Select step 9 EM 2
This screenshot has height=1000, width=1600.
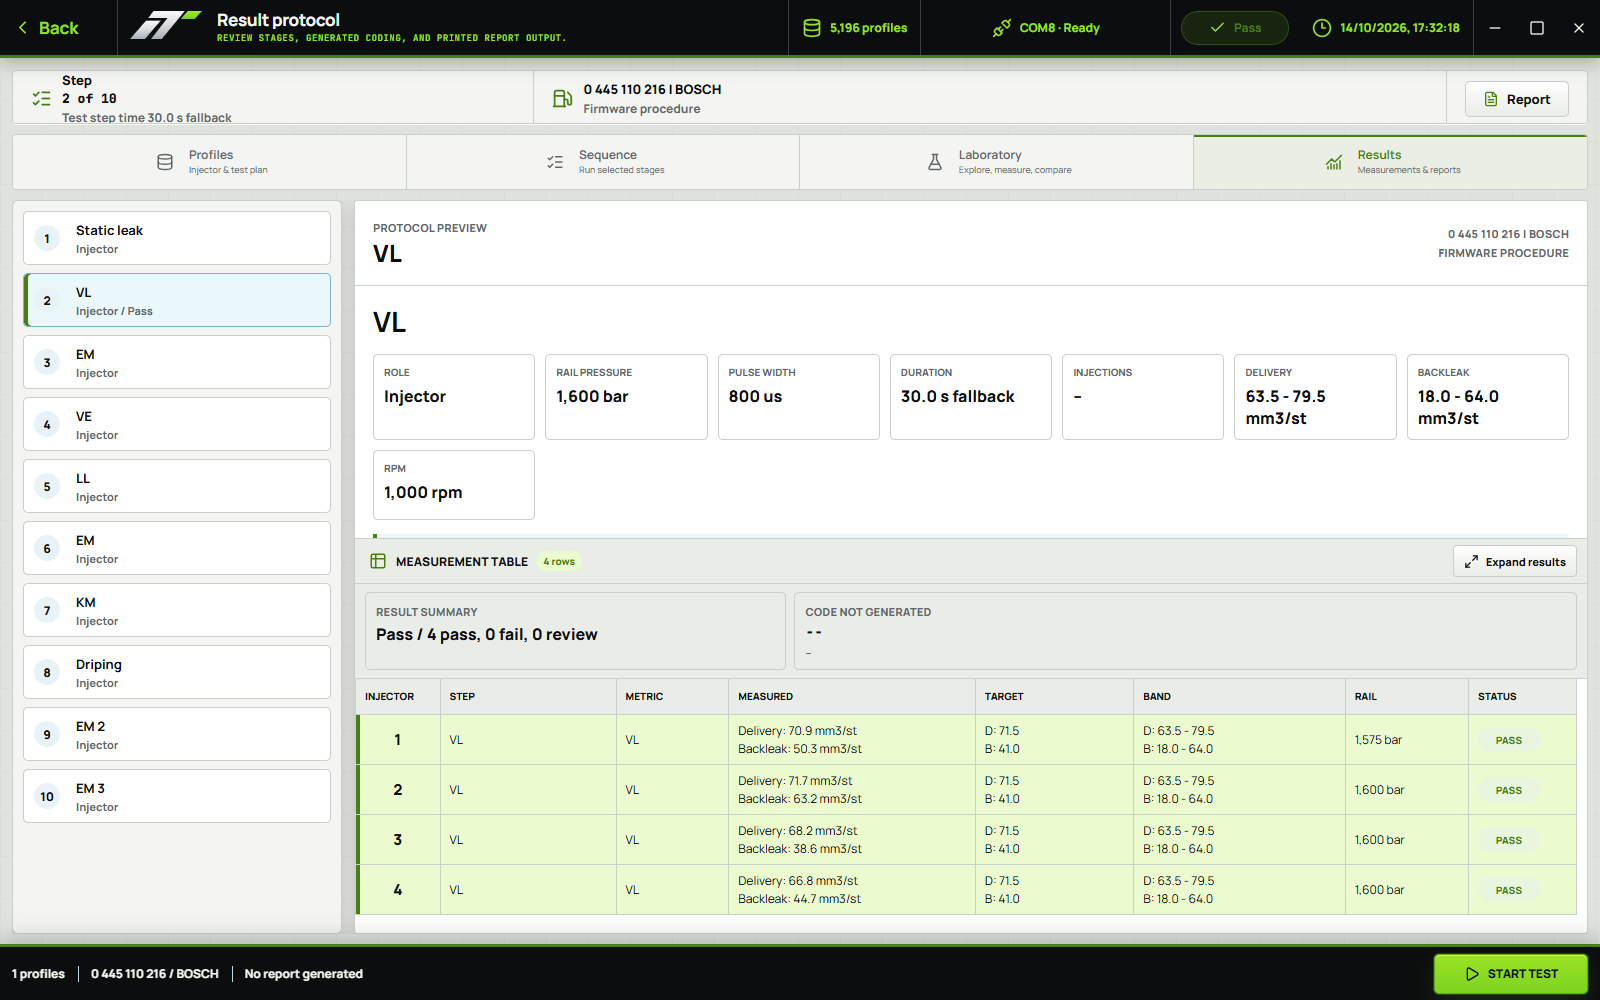177,734
